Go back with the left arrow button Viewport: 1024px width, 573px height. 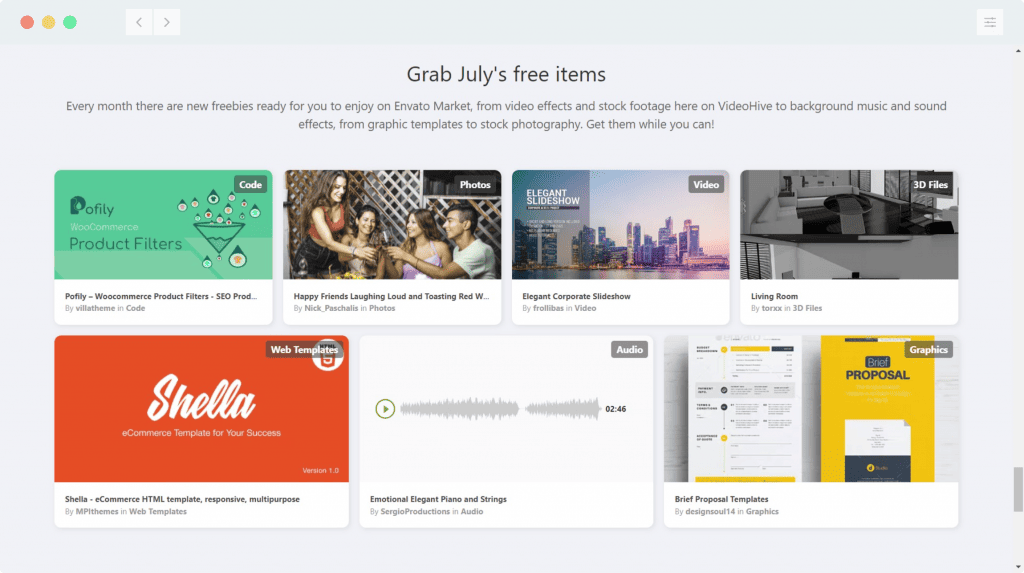click(139, 22)
